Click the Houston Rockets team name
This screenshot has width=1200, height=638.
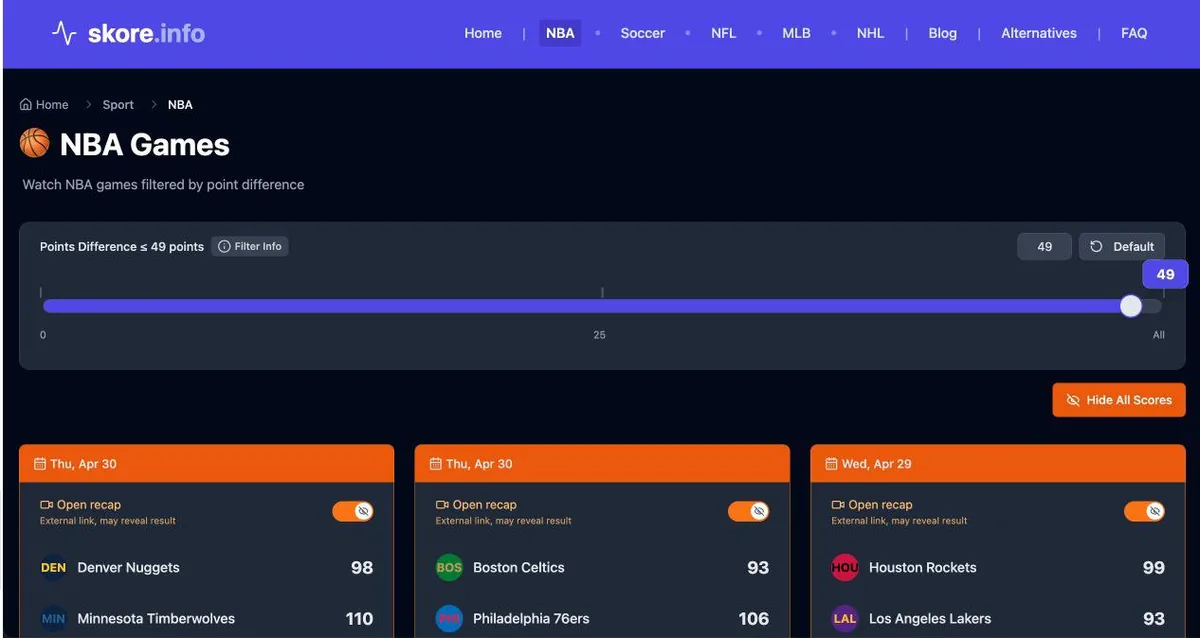923,567
